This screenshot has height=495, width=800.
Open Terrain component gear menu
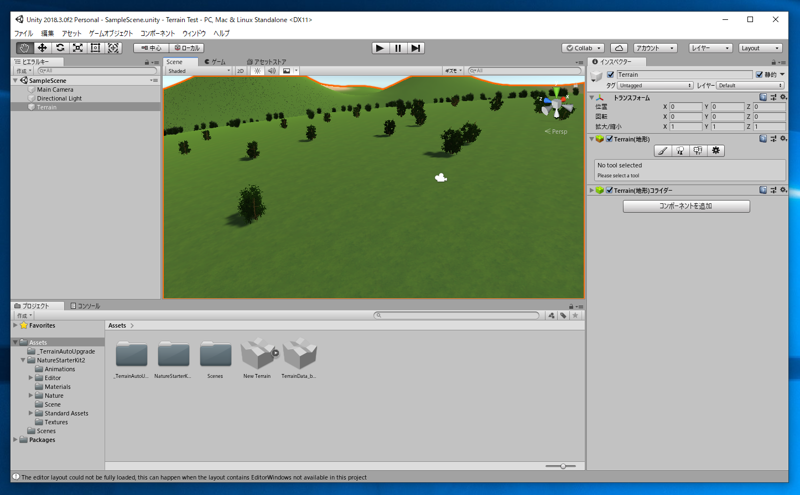click(783, 139)
